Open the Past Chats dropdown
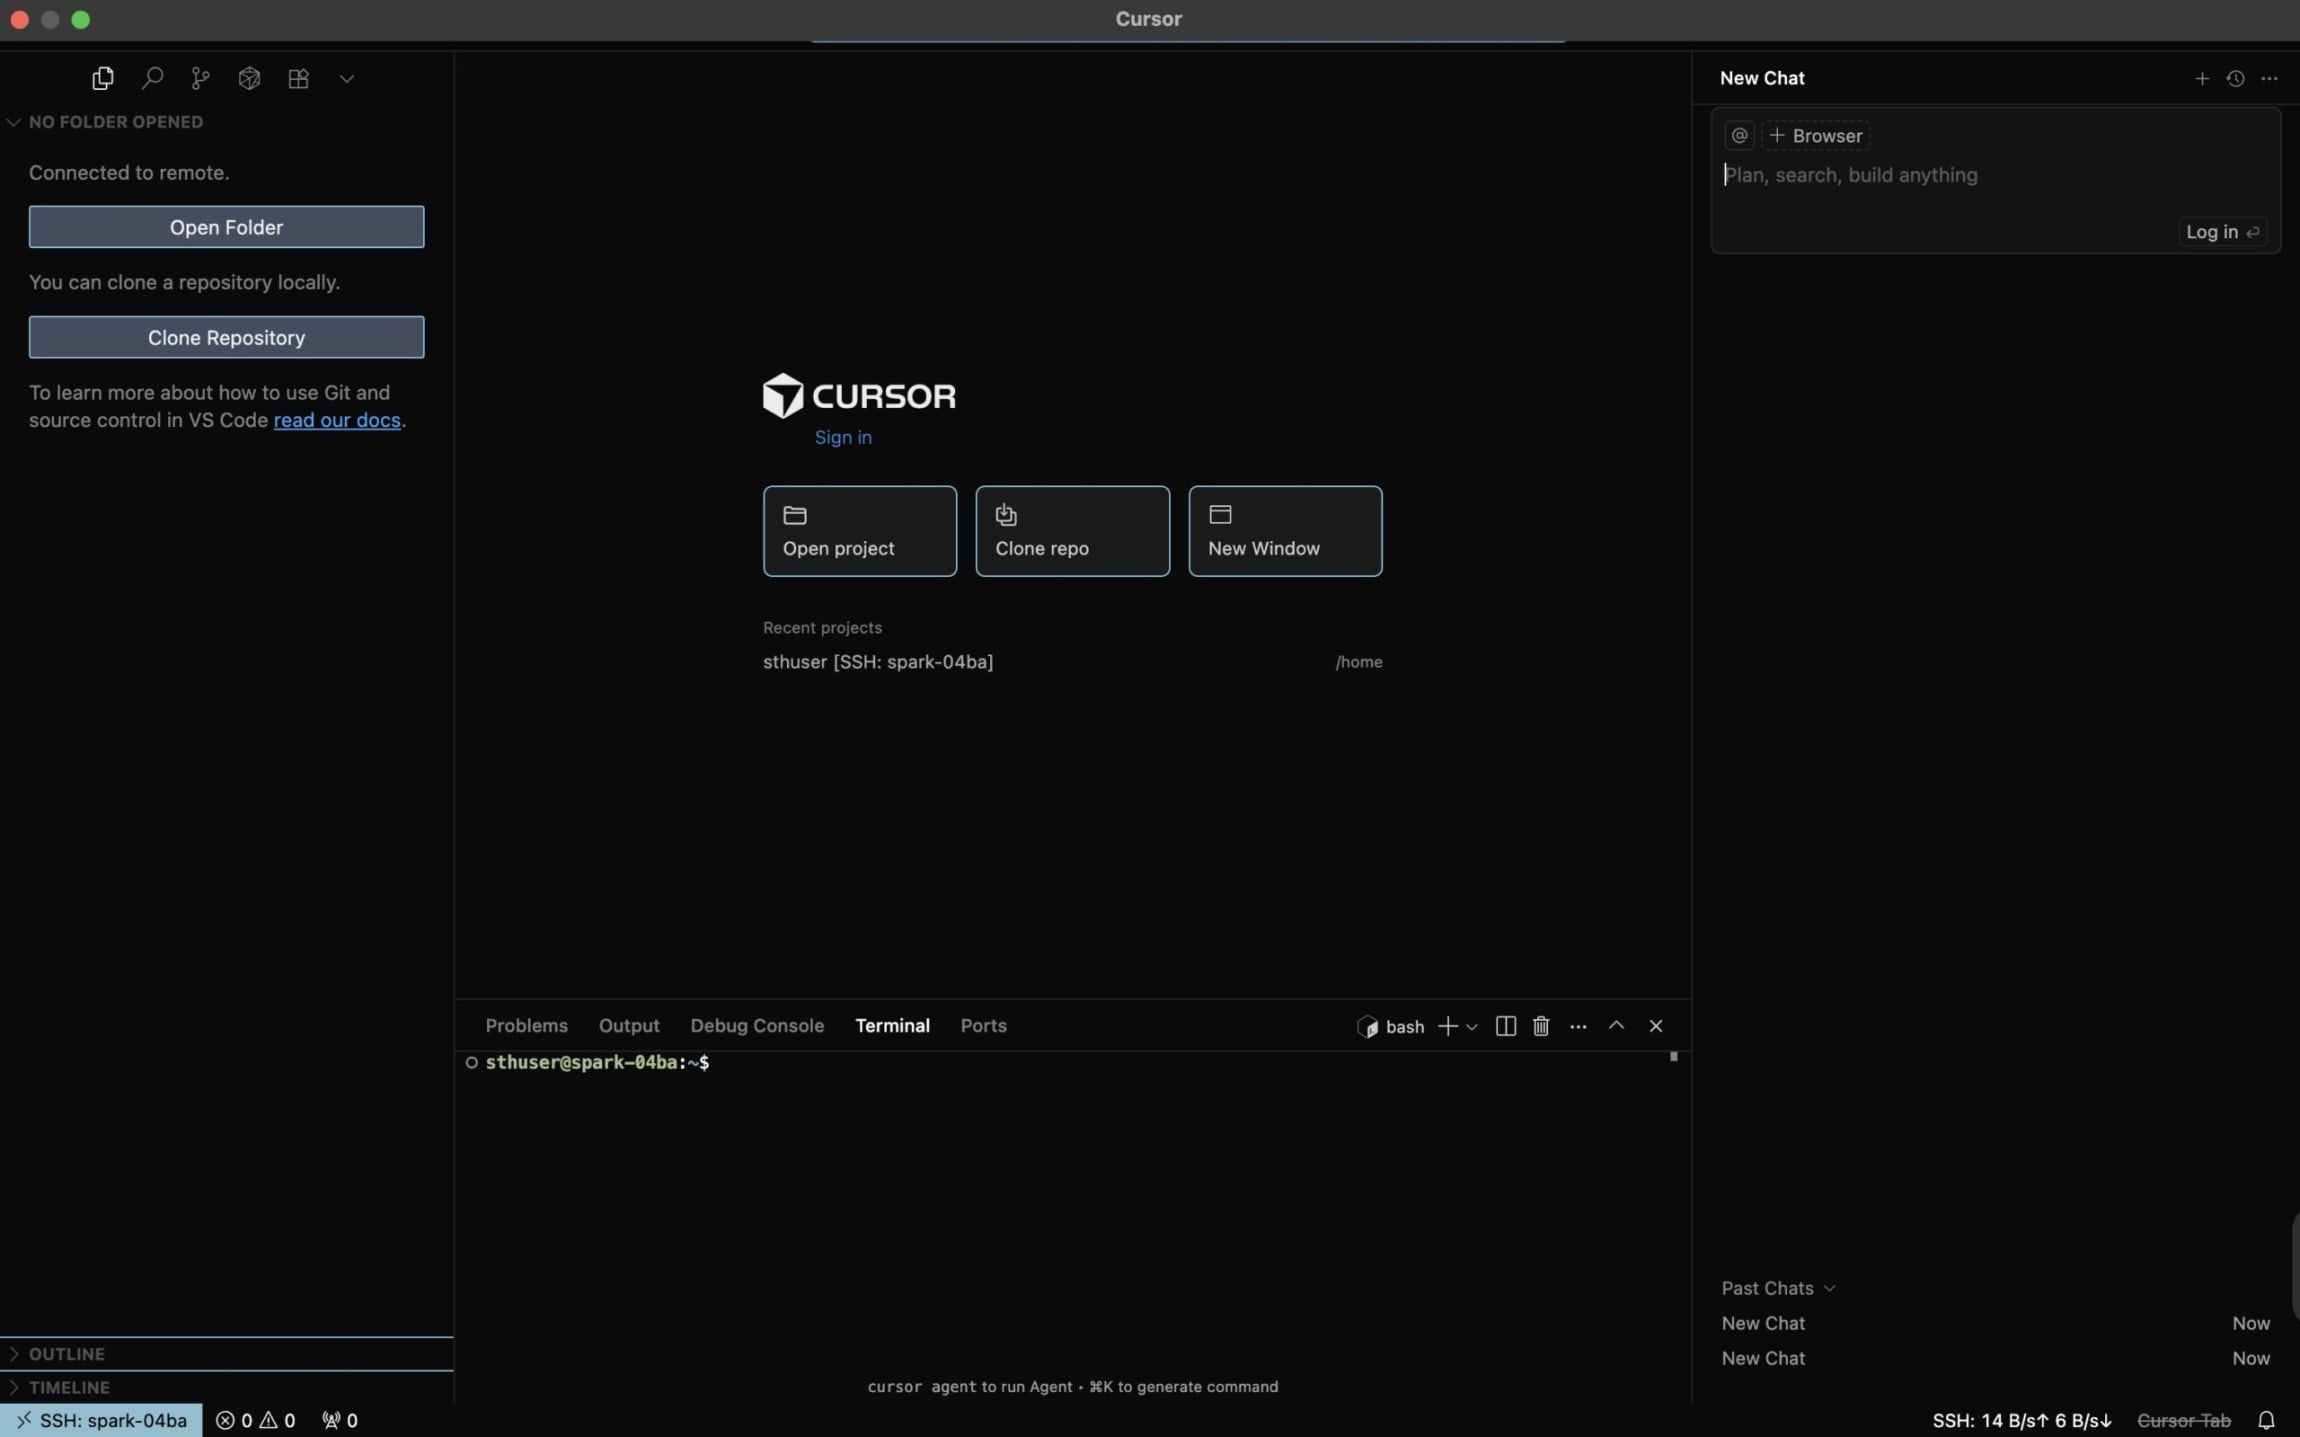 pyautogui.click(x=1831, y=1288)
